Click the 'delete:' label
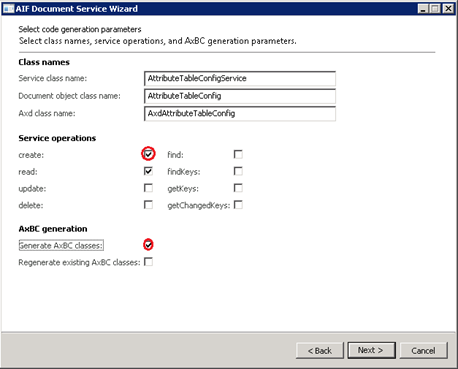 tap(31, 205)
